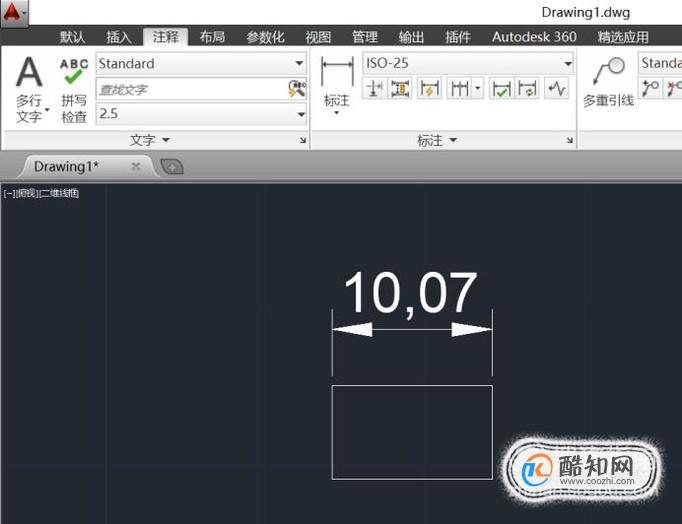Viewport: 682px width, 524px height.
Task: Click the remove leader icon
Action: [673, 88]
